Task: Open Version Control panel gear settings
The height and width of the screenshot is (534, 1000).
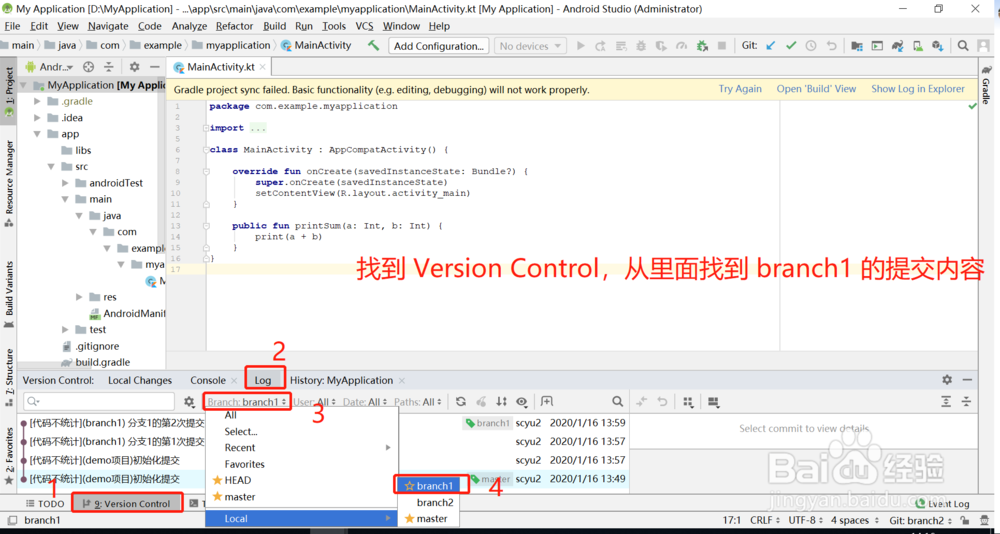Action: click(x=947, y=380)
